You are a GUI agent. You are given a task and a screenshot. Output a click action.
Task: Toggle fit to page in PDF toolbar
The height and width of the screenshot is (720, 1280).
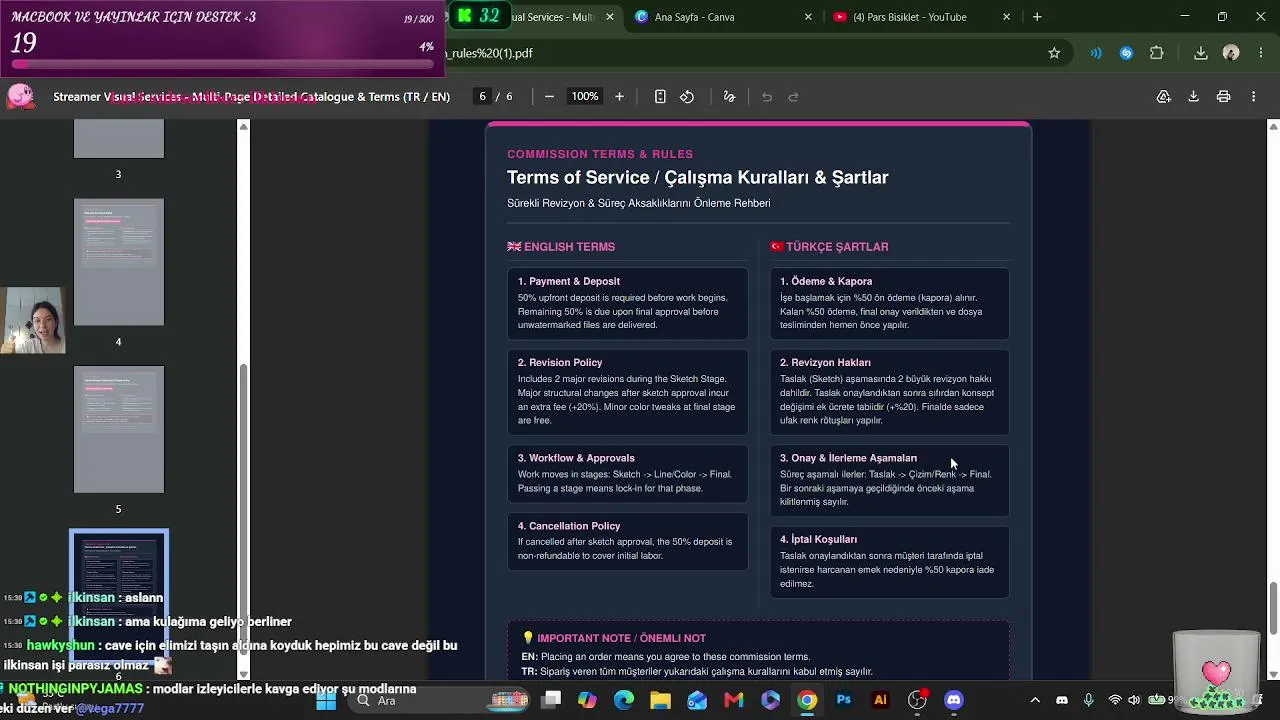(x=660, y=97)
